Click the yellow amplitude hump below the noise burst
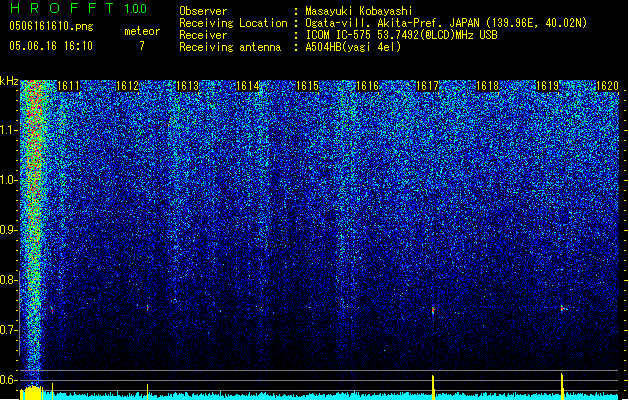Screen dimensions: 629x400 (x=32, y=393)
